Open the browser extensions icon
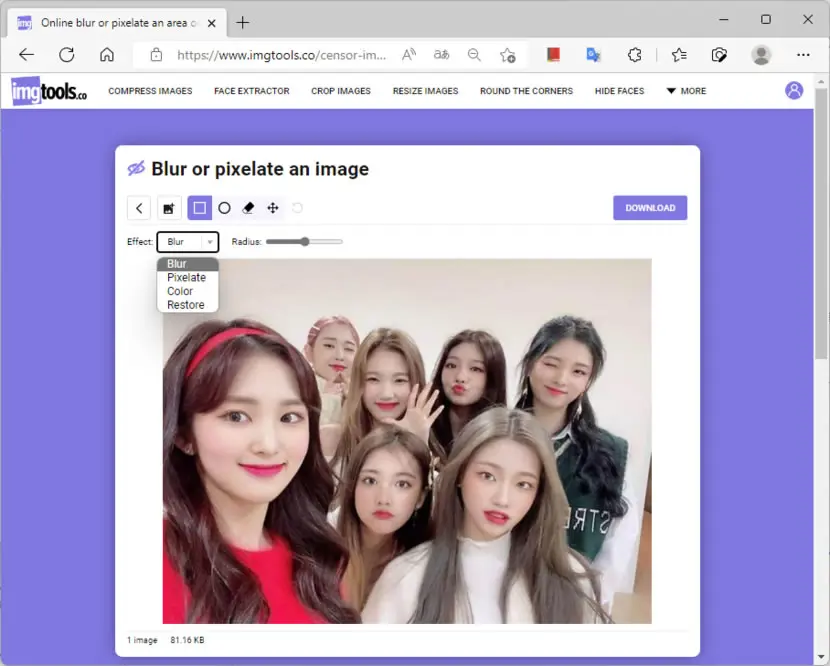The width and height of the screenshot is (830, 666). click(634, 55)
